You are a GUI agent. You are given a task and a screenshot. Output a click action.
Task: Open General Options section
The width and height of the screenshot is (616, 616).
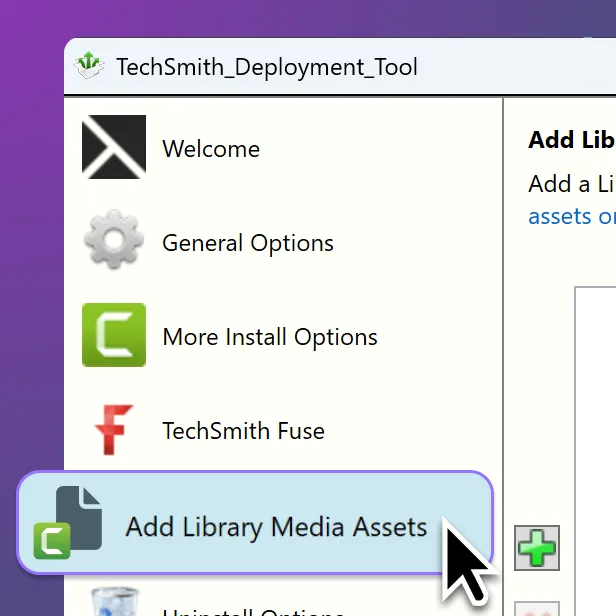point(248,243)
